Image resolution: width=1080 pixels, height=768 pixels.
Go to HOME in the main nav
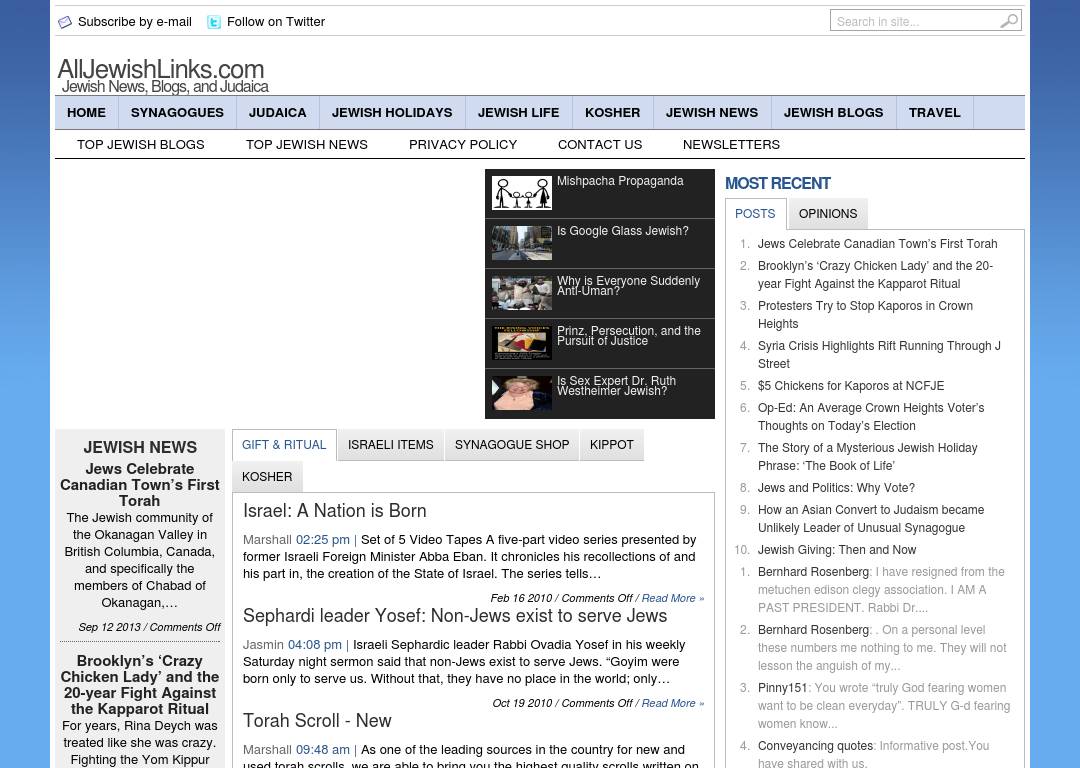(87, 112)
